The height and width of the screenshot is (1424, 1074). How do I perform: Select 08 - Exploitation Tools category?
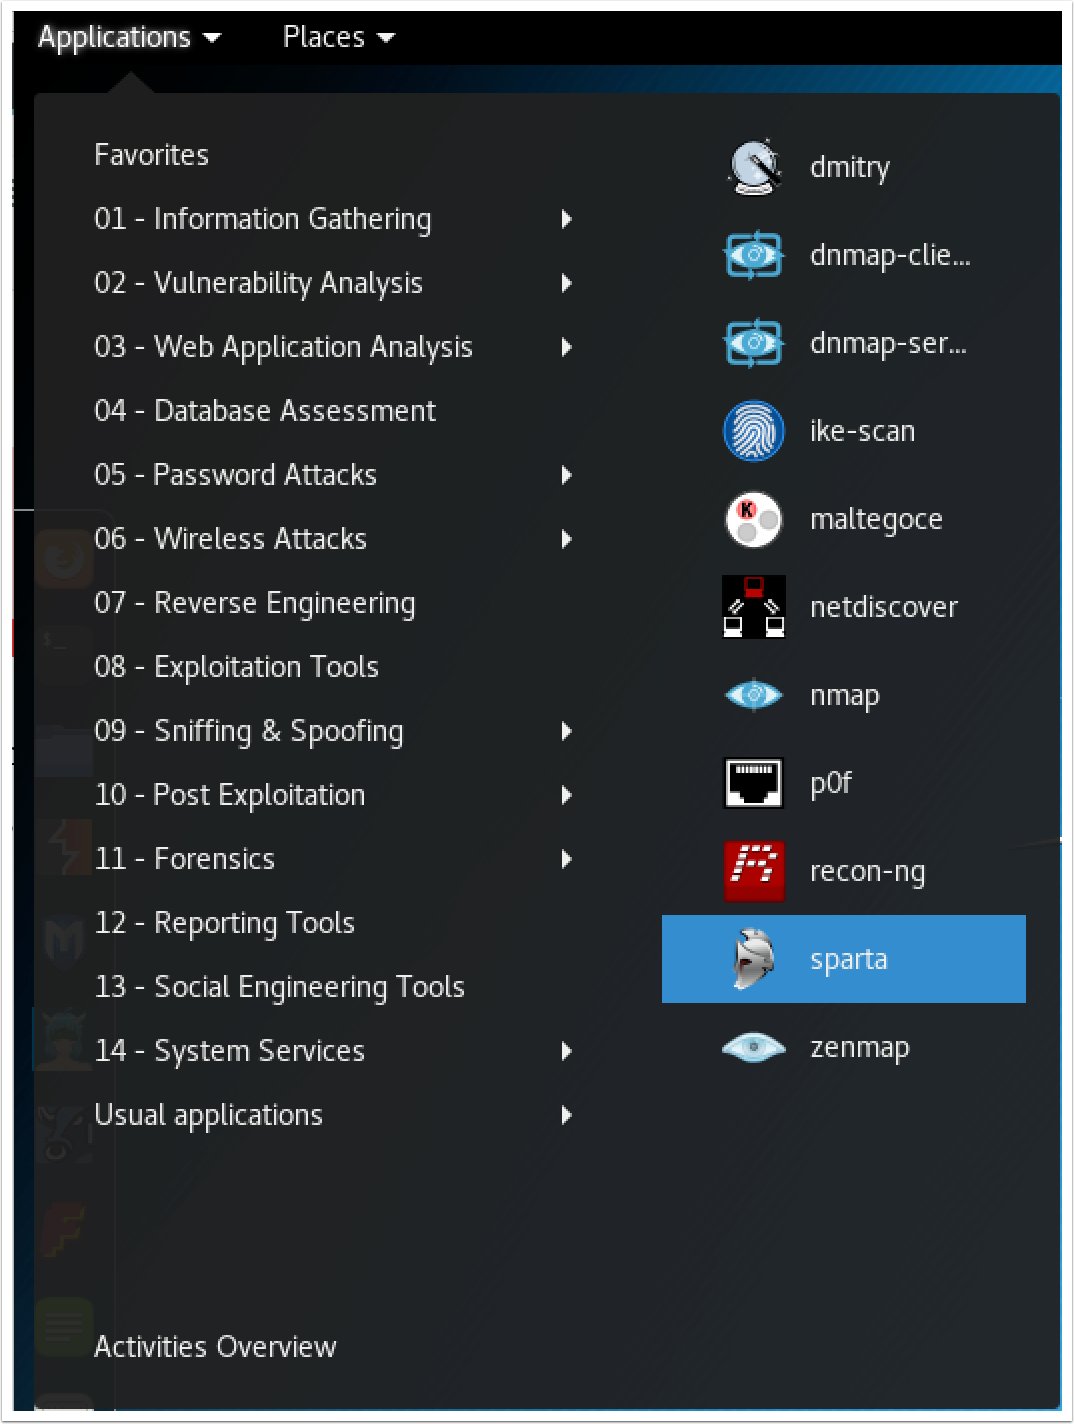tap(237, 667)
